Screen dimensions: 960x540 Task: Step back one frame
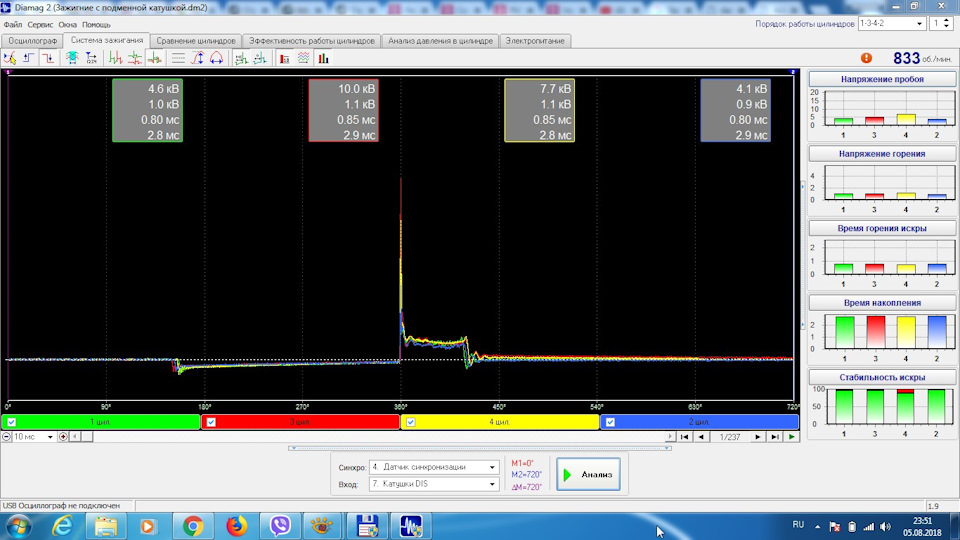[x=701, y=437]
